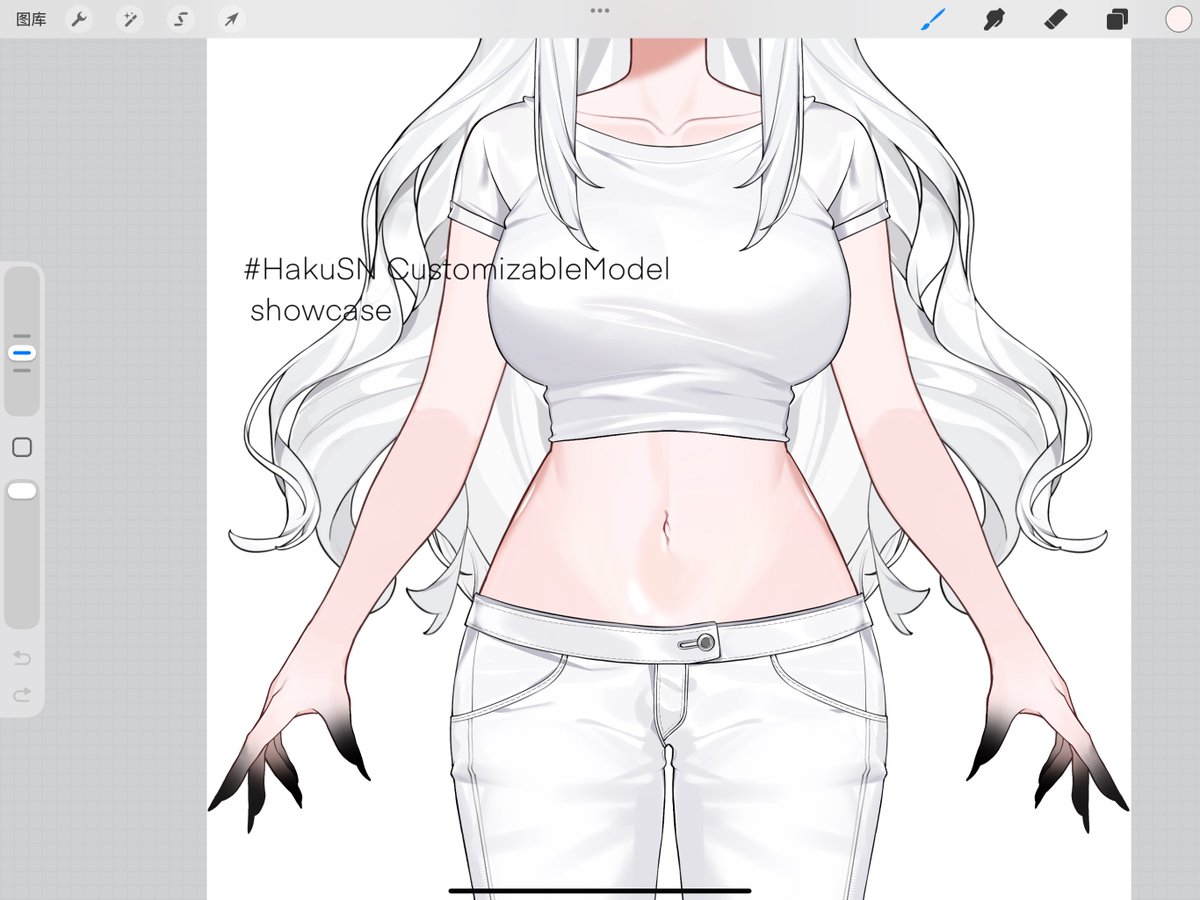Select the Smudge finger tool
The width and height of the screenshot is (1200, 900).
pos(994,19)
